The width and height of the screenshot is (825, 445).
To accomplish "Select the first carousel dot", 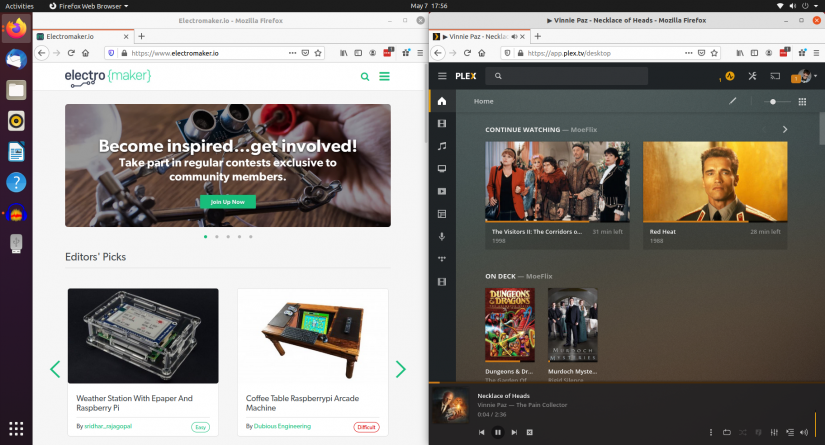I will 205,237.
